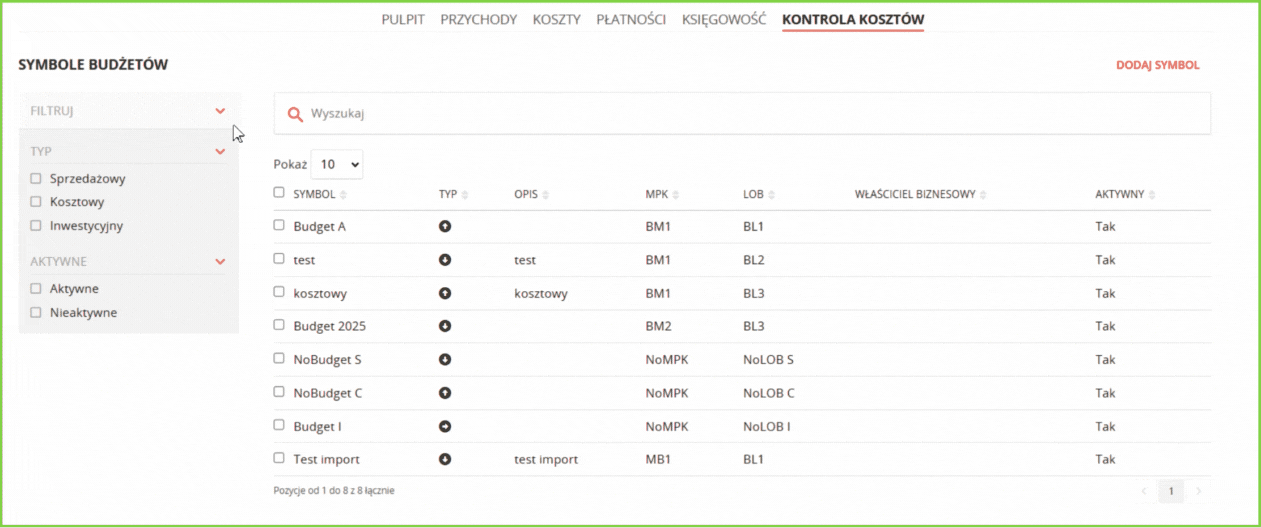Screen dimensions: 1261x528
Task: Click the MB1 MPK cell
Action: pos(658,459)
